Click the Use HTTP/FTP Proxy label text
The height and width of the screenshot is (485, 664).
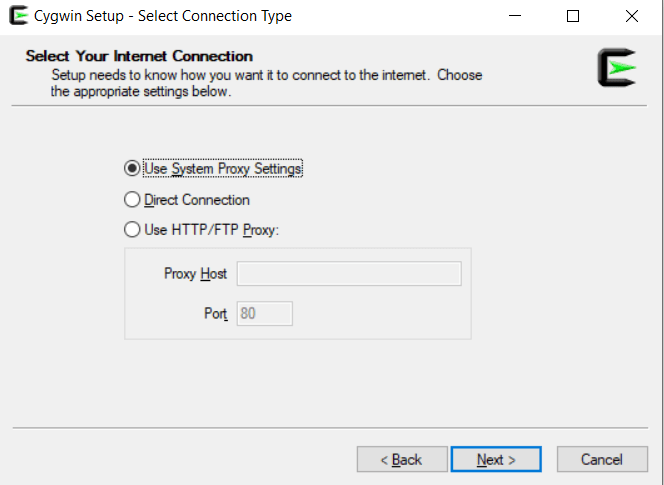pyautogui.click(x=212, y=230)
